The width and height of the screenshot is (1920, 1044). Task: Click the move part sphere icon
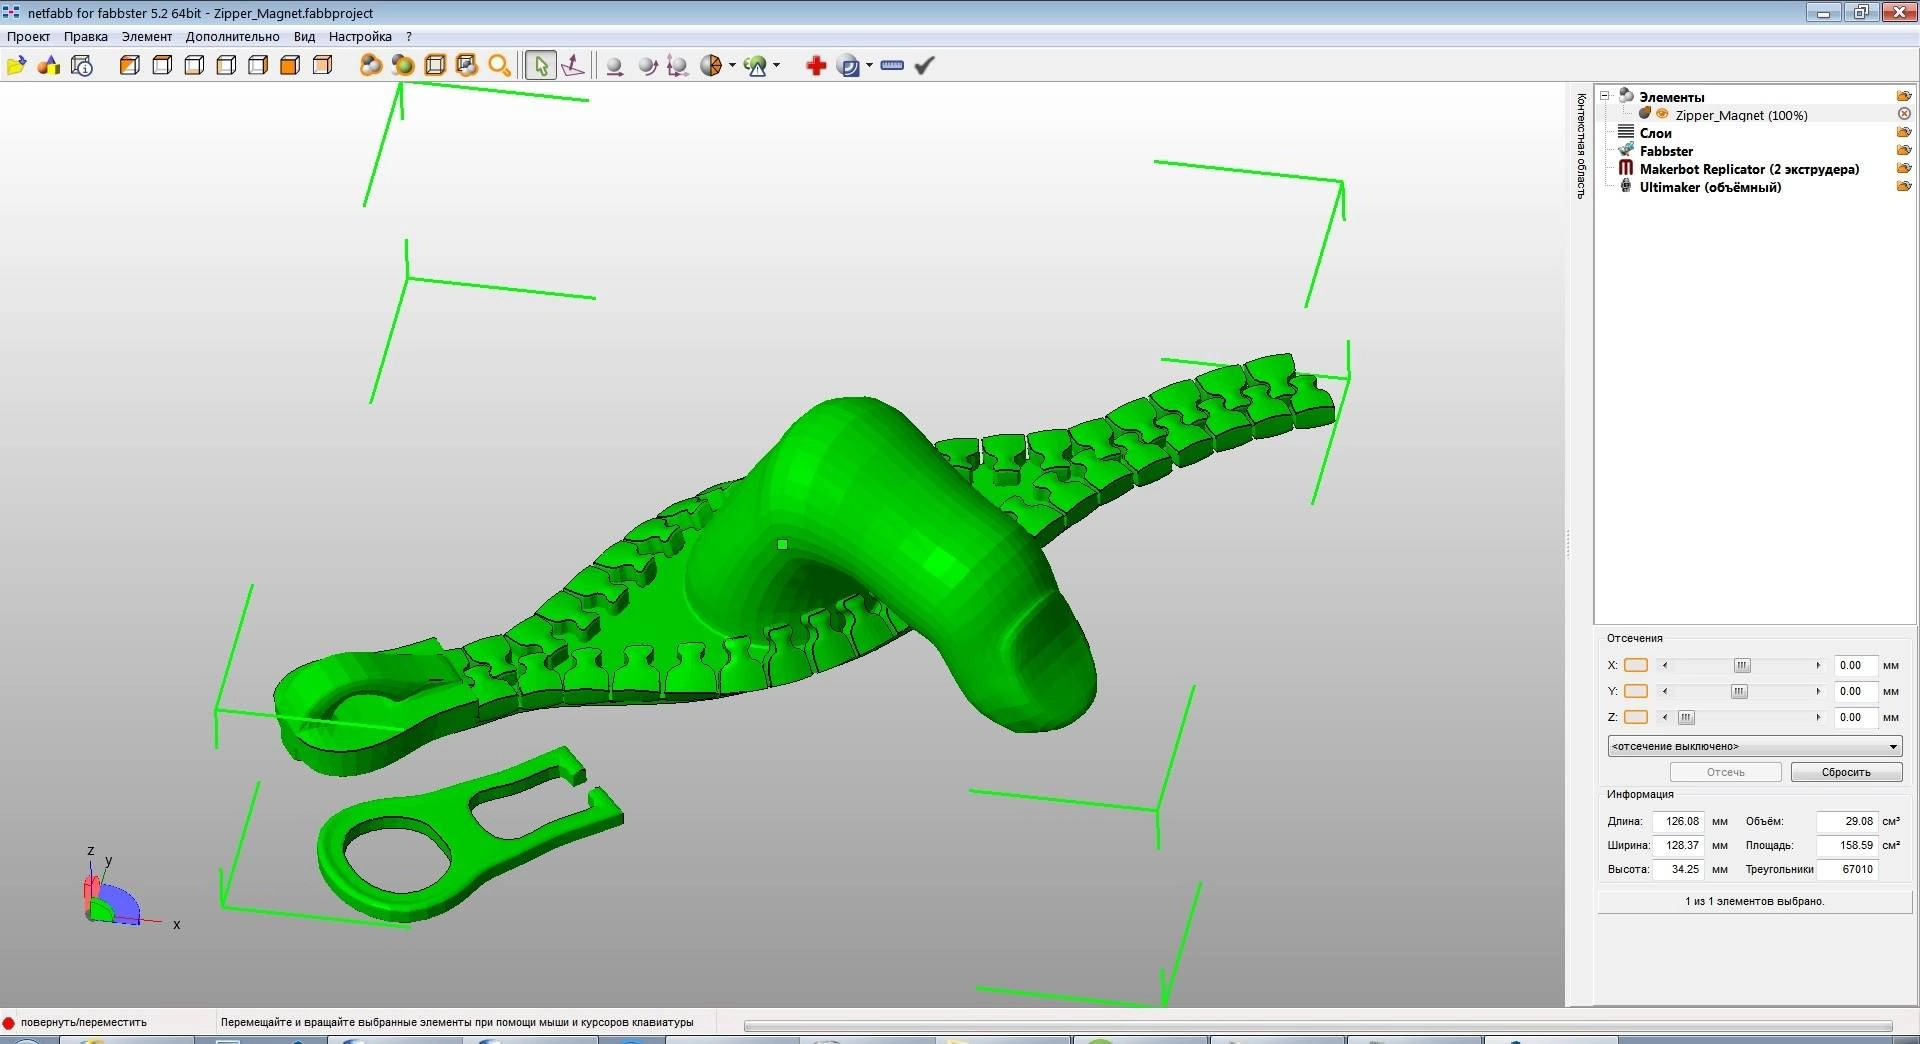(x=615, y=66)
